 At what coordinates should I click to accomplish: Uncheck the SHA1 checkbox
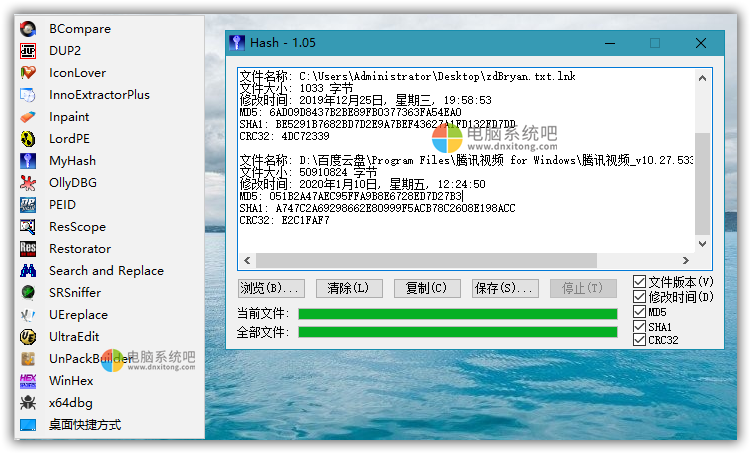pyautogui.click(x=639, y=327)
